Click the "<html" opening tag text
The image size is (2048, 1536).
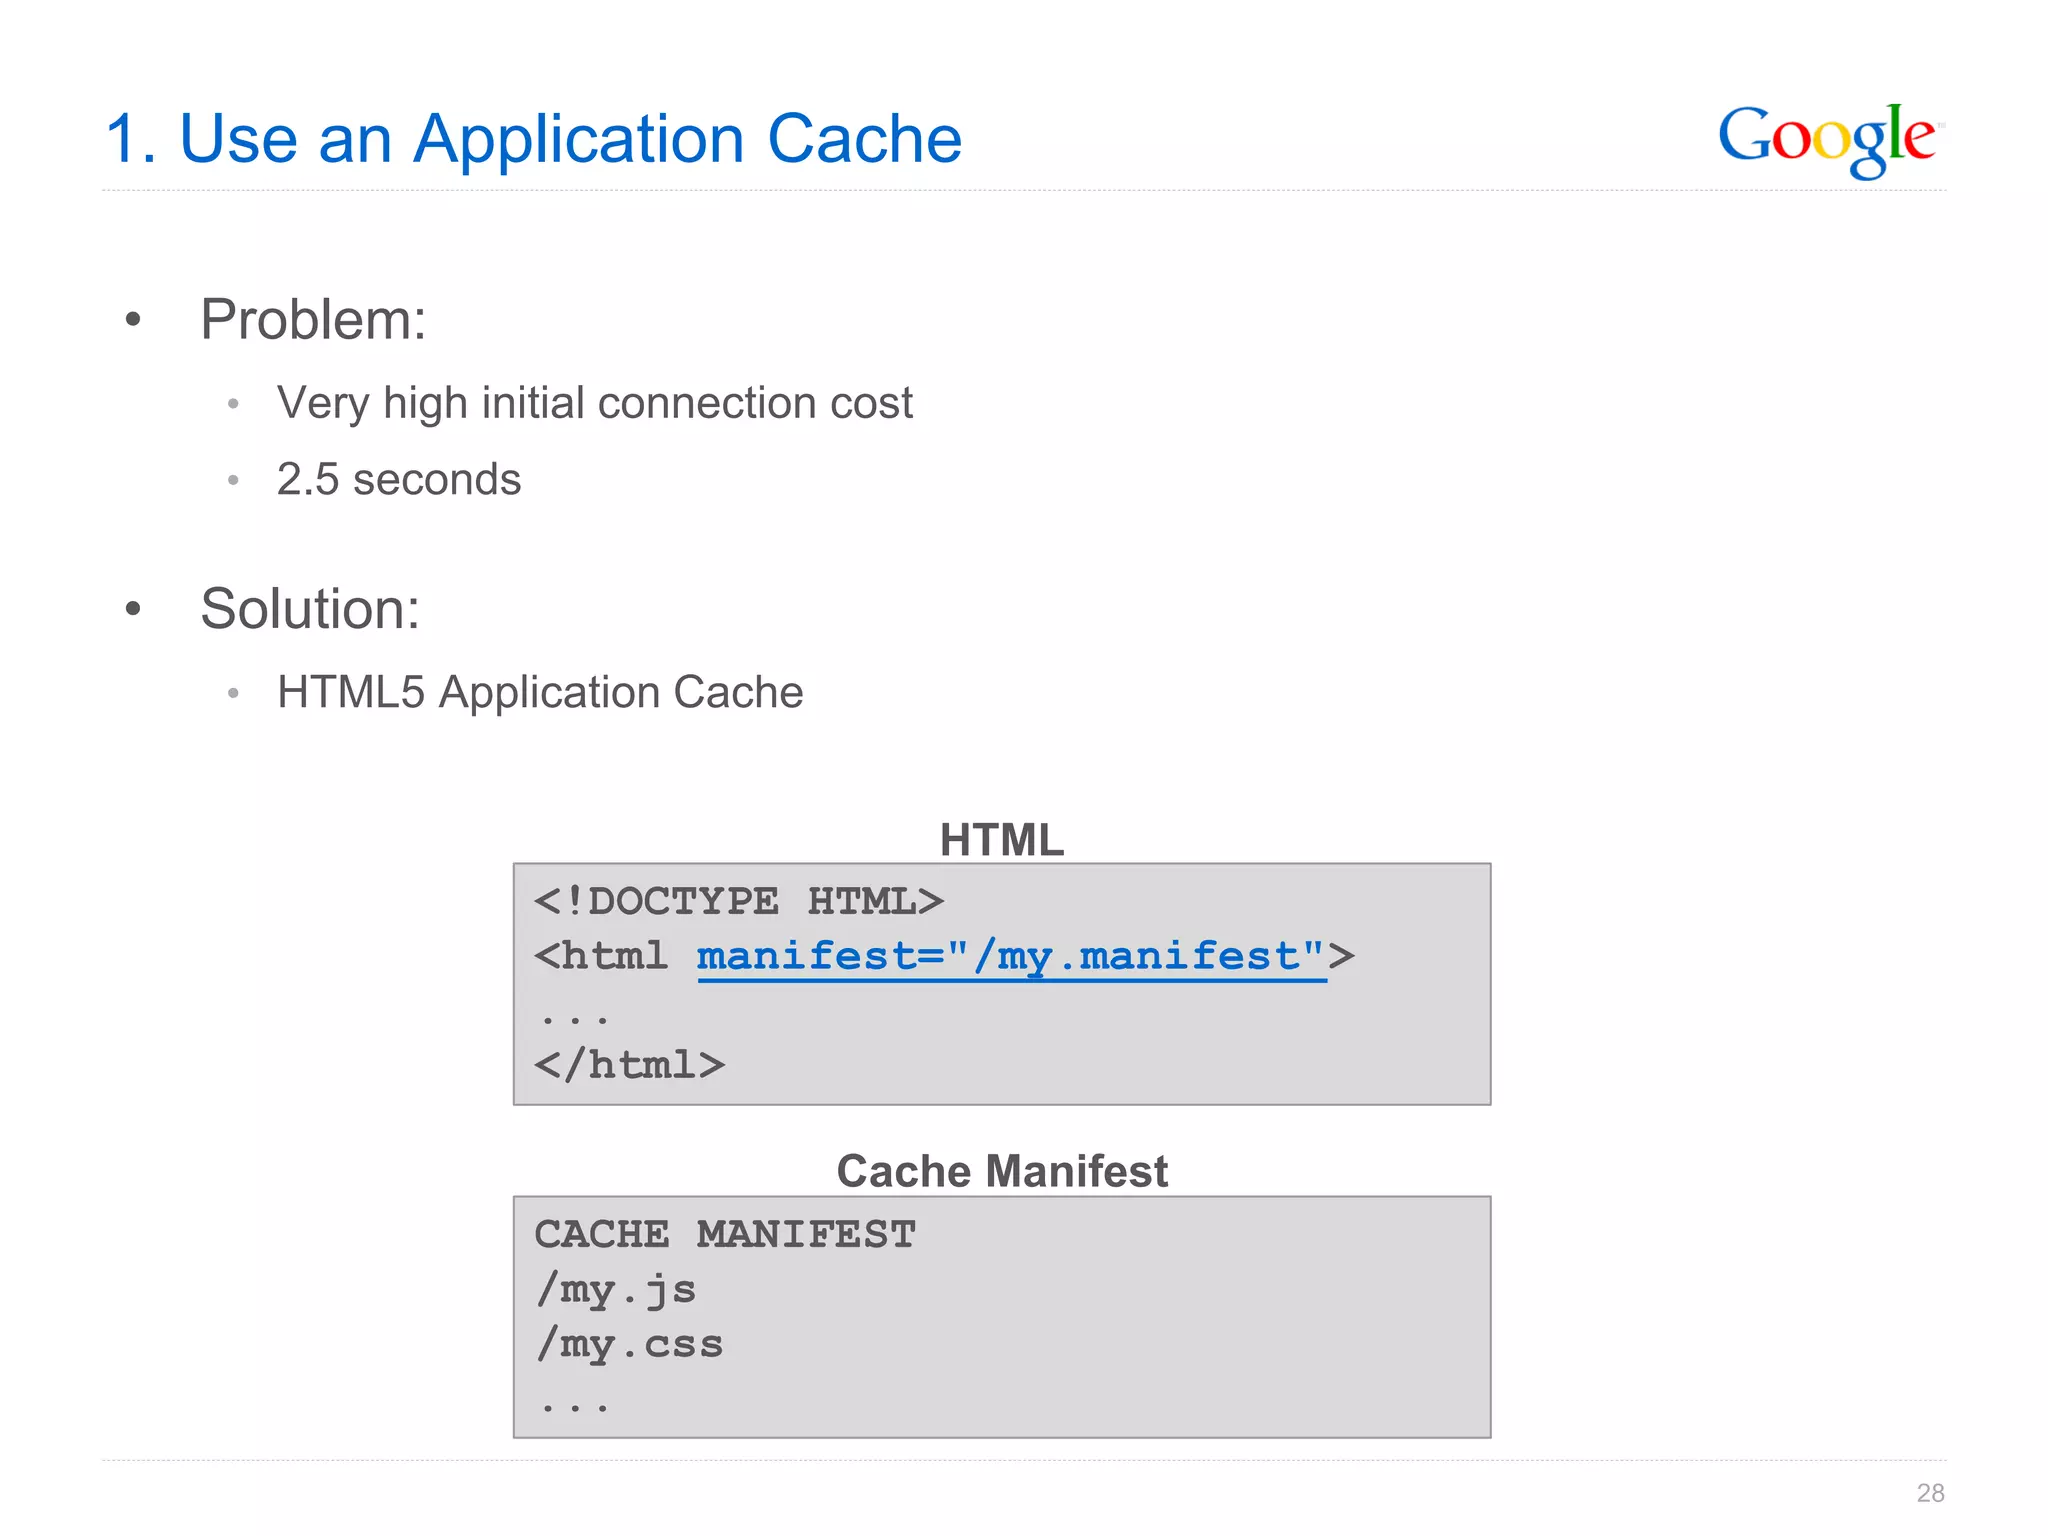(x=601, y=957)
